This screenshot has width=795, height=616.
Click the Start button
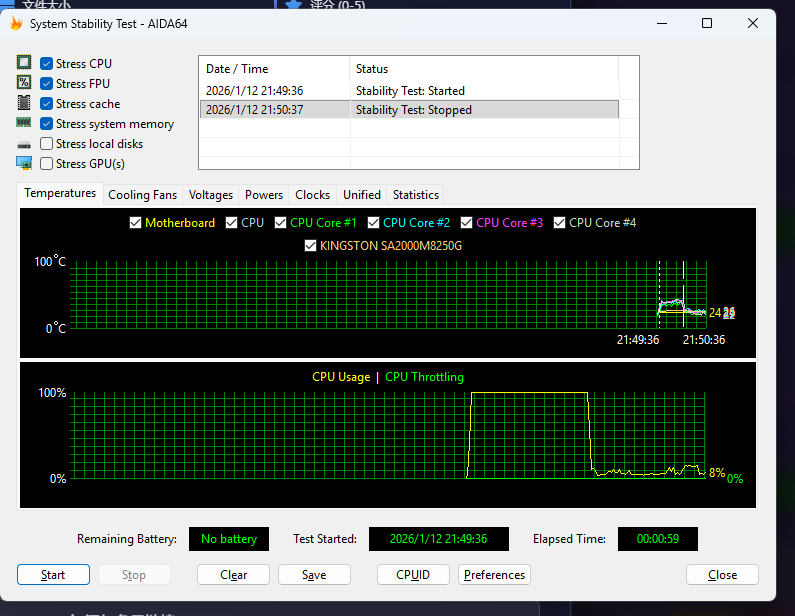click(x=53, y=574)
